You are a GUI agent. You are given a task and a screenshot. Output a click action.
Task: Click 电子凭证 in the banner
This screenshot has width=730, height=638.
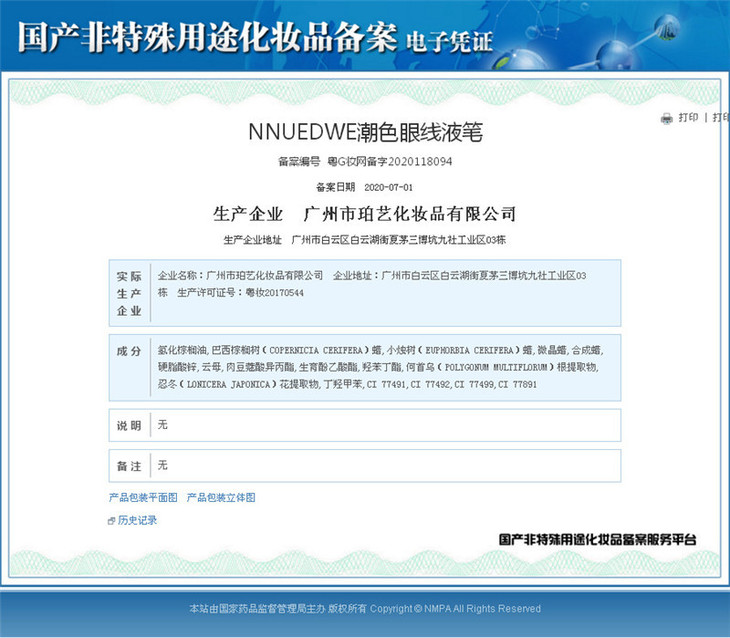click(x=449, y=41)
